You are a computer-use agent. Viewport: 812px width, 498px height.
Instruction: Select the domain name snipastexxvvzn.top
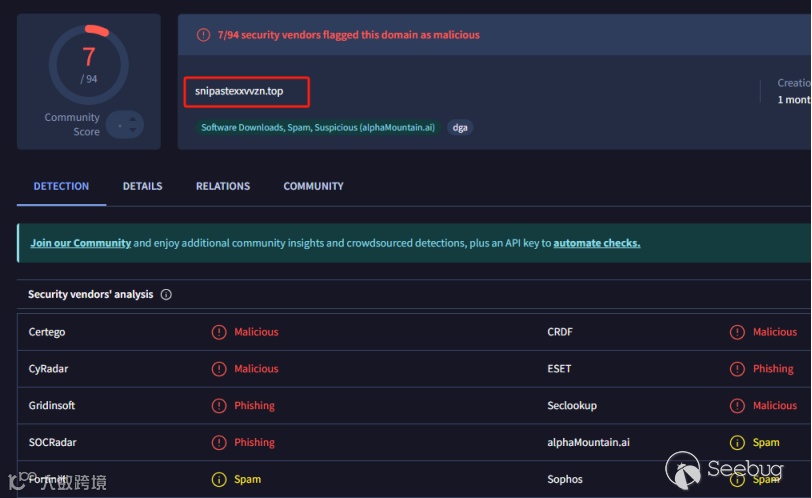point(239,91)
